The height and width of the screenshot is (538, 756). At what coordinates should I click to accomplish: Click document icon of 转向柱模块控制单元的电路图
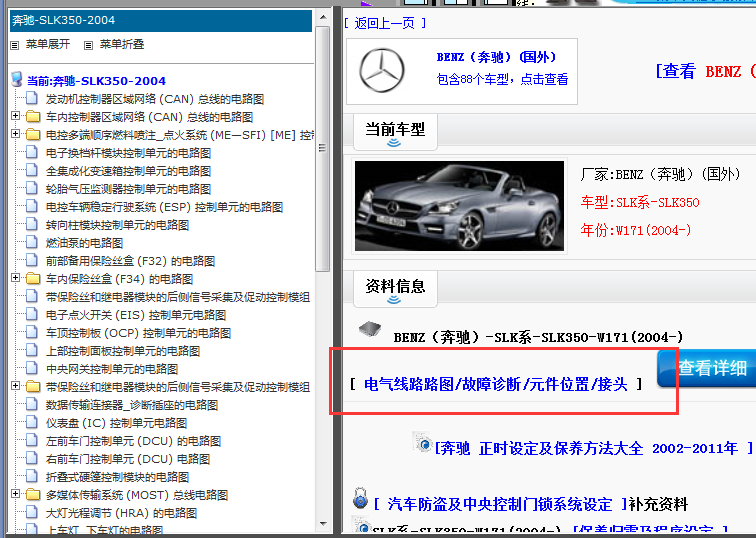point(32,225)
